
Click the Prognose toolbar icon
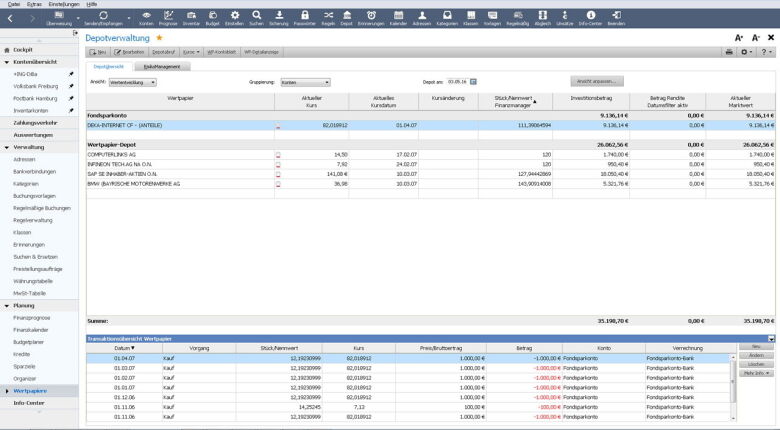(168, 18)
